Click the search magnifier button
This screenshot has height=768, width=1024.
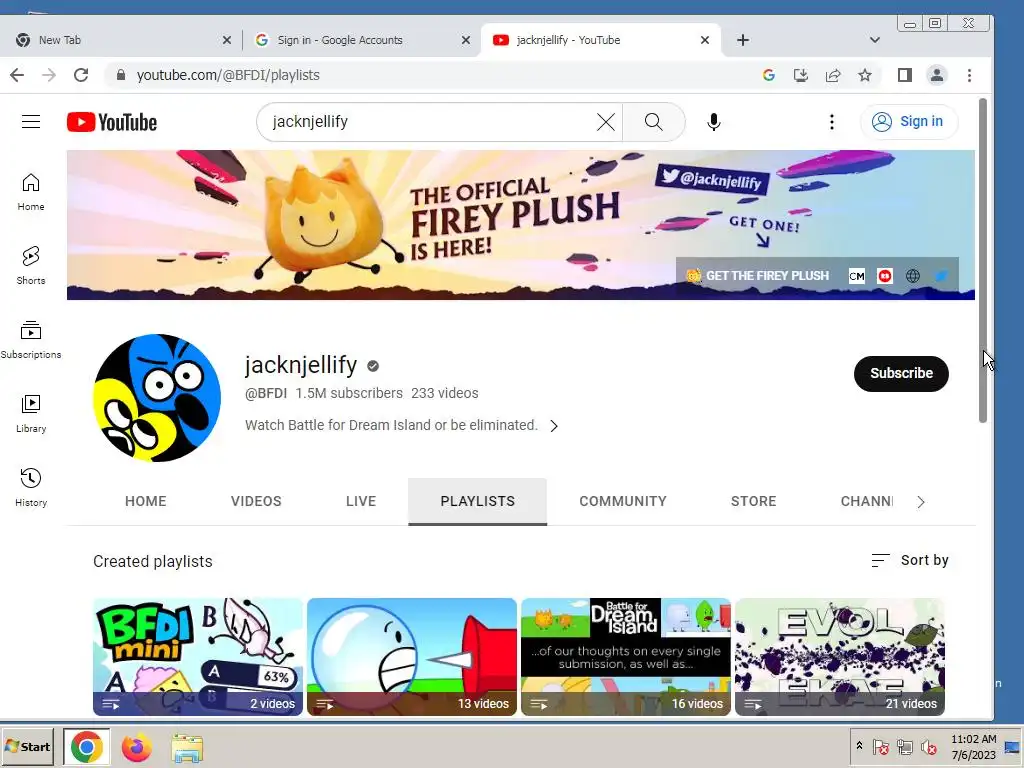(654, 122)
